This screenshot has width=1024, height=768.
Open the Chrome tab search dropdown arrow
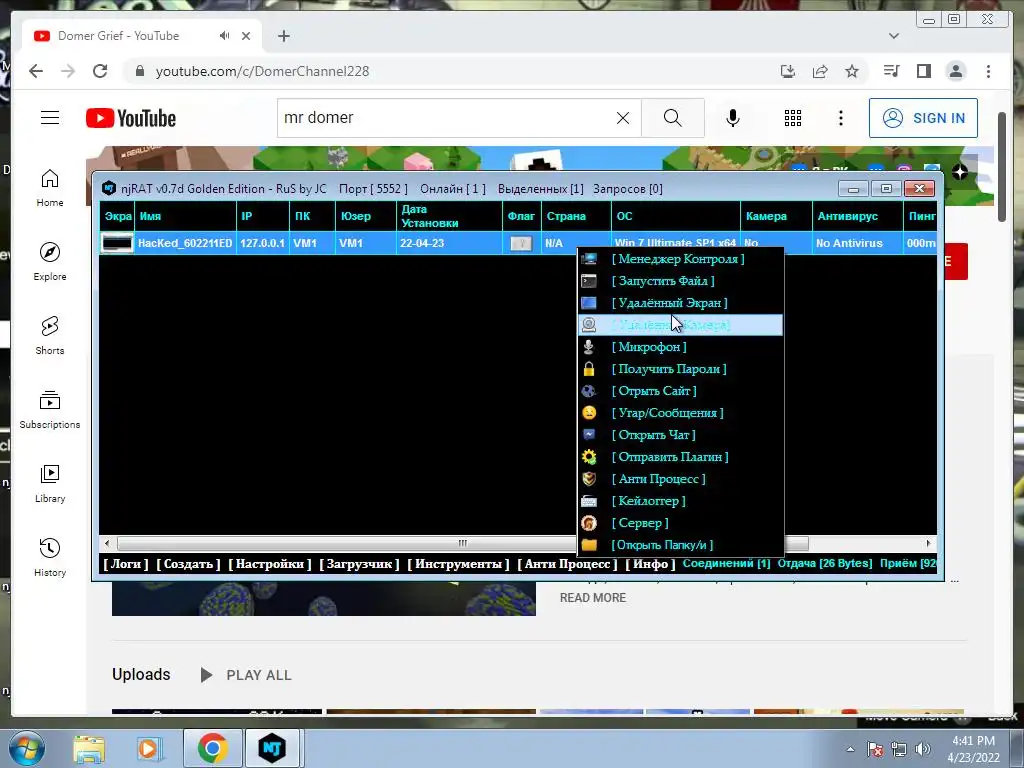click(x=894, y=36)
